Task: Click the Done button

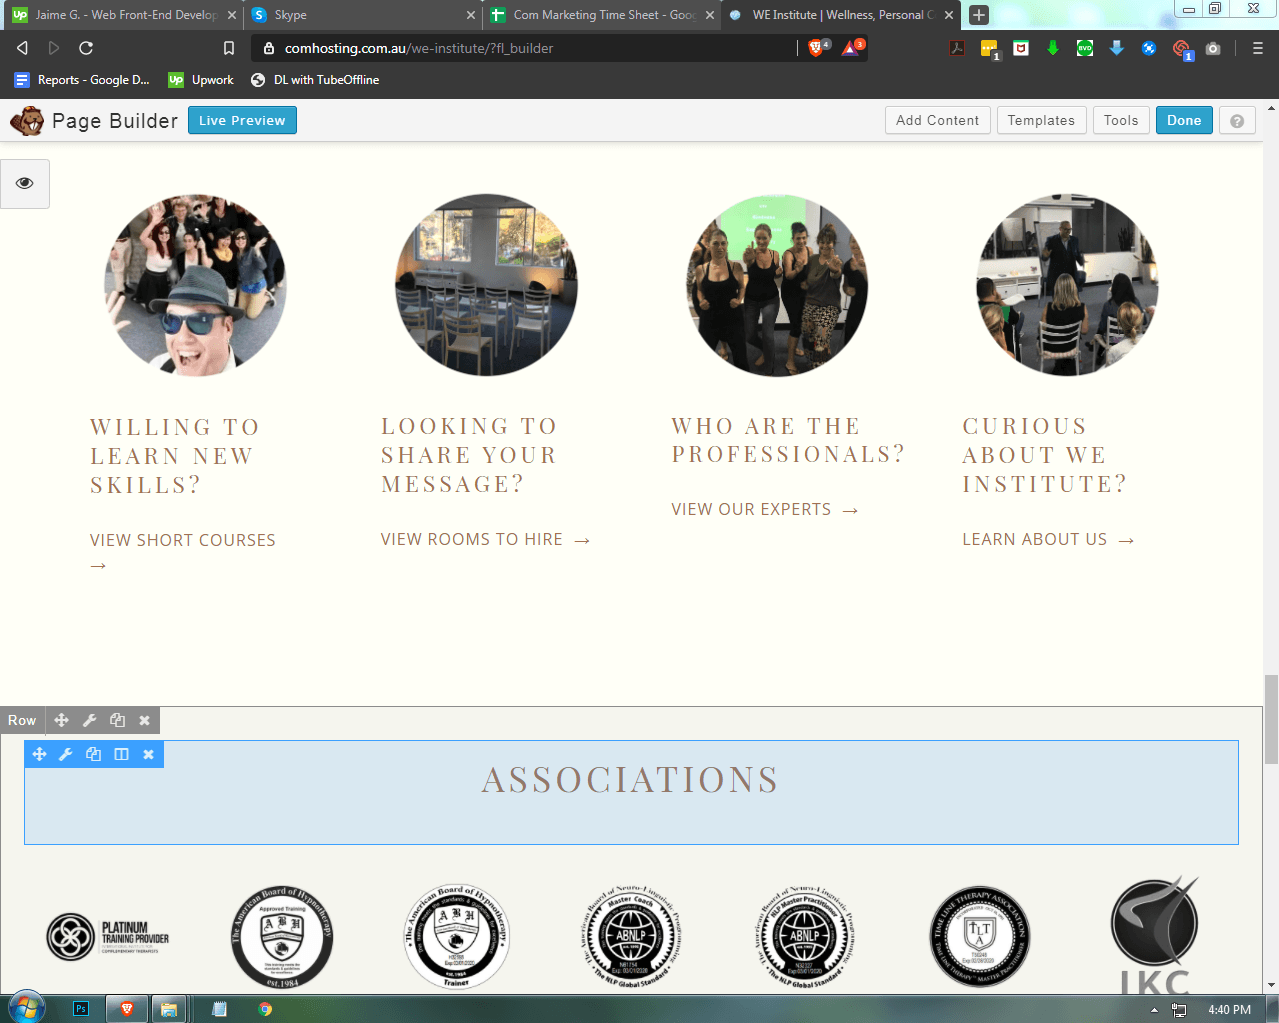Action: [1184, 120]
